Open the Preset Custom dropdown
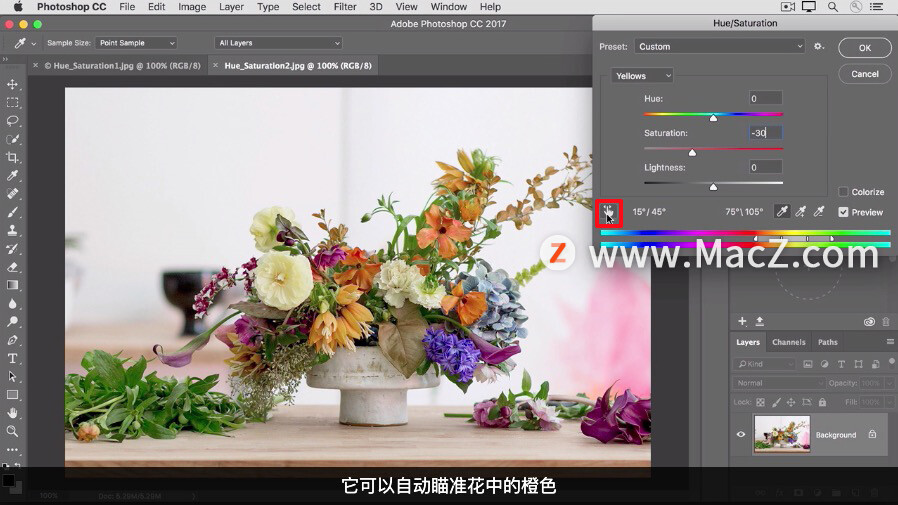The height and width of the screenshot is (505, 898). point(719,46)
